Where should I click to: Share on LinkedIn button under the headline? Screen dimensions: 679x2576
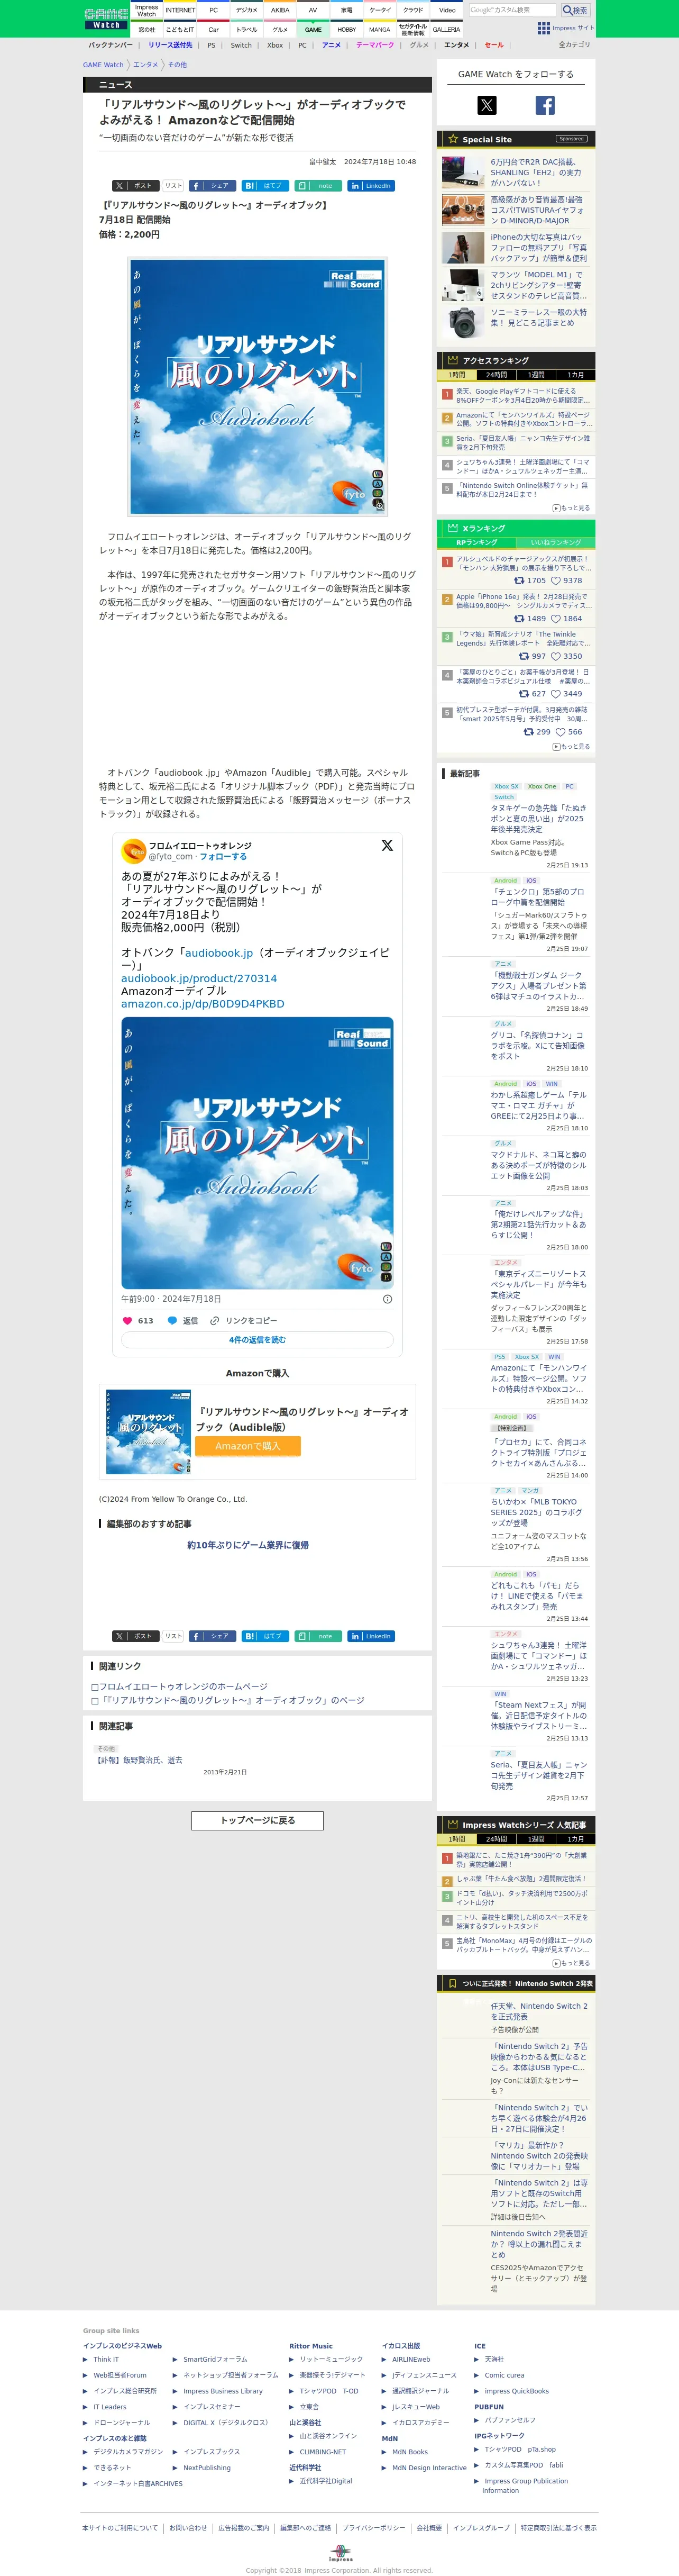coord(371,186)
